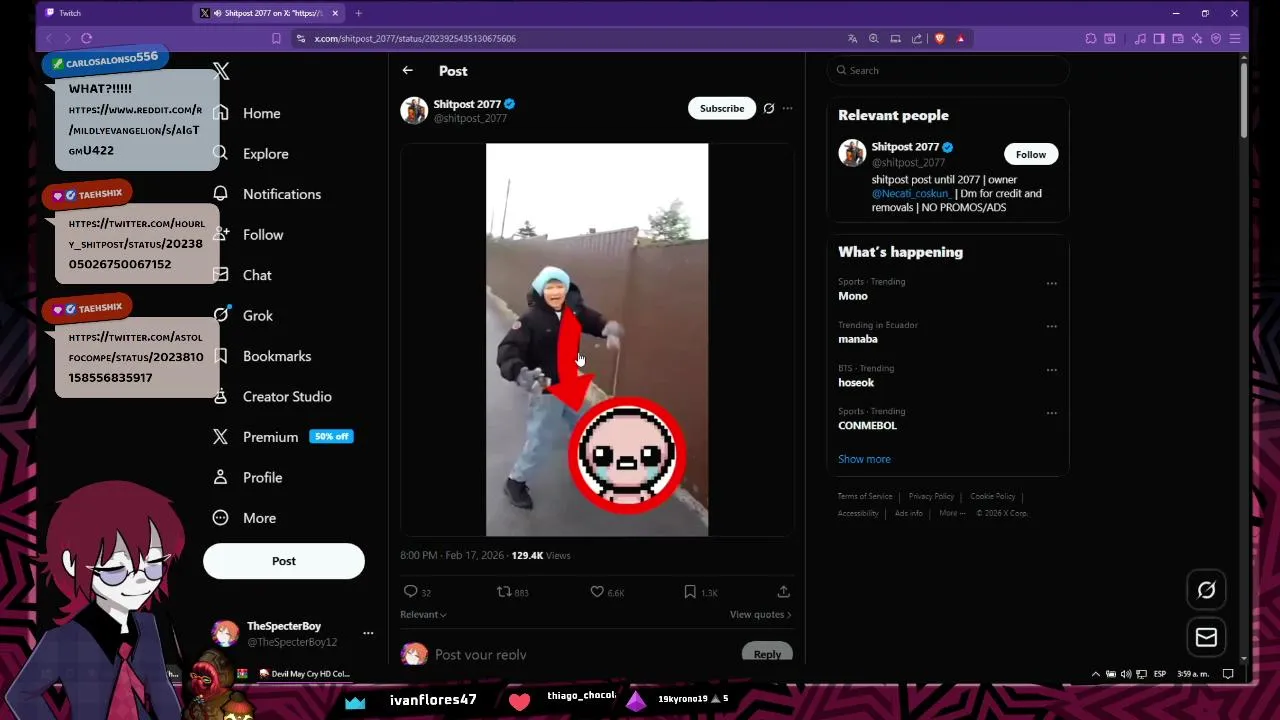The height and width of the screenshot is (720, 1280).
Task: Click Show more under What's happening
Action: [x=864, y=459]
